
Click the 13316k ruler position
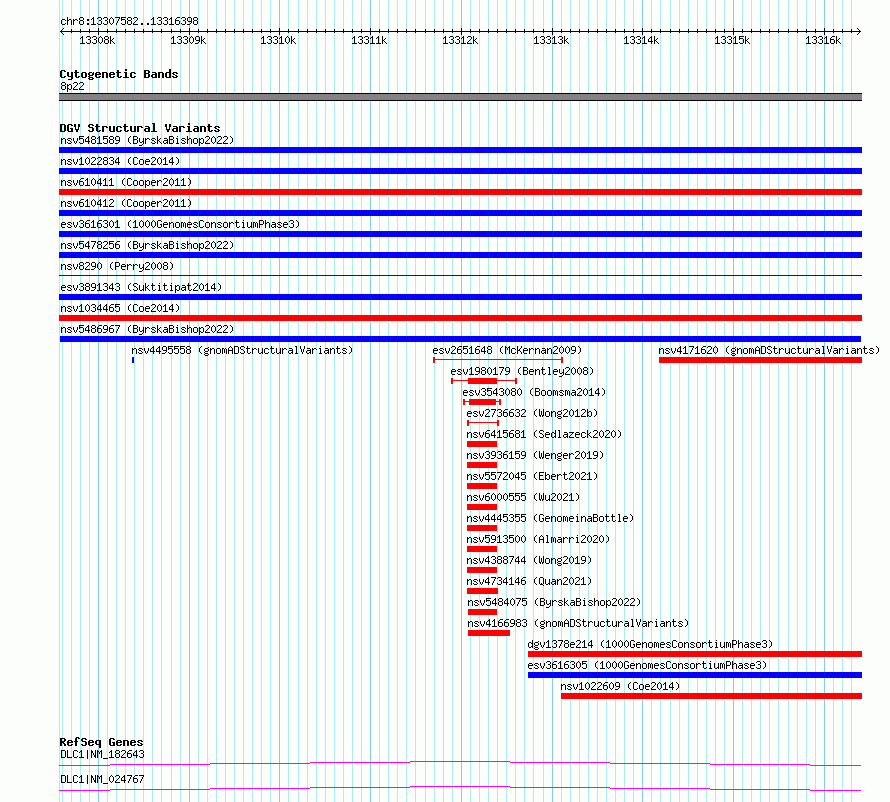(823, 40)
